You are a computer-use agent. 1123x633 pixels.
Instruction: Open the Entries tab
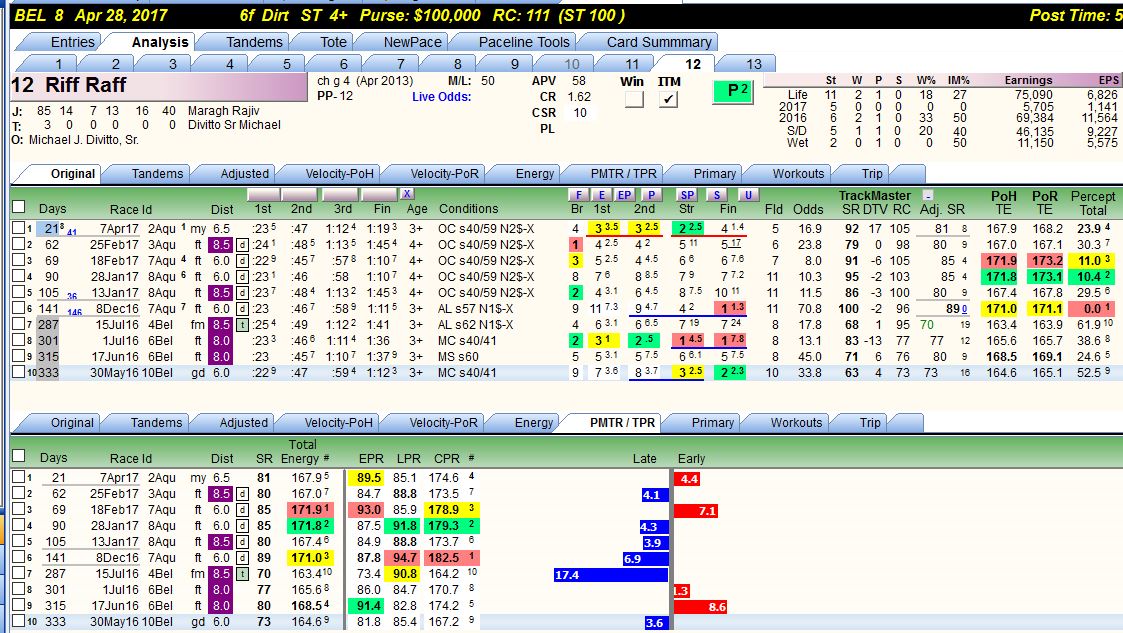point(72,42)
